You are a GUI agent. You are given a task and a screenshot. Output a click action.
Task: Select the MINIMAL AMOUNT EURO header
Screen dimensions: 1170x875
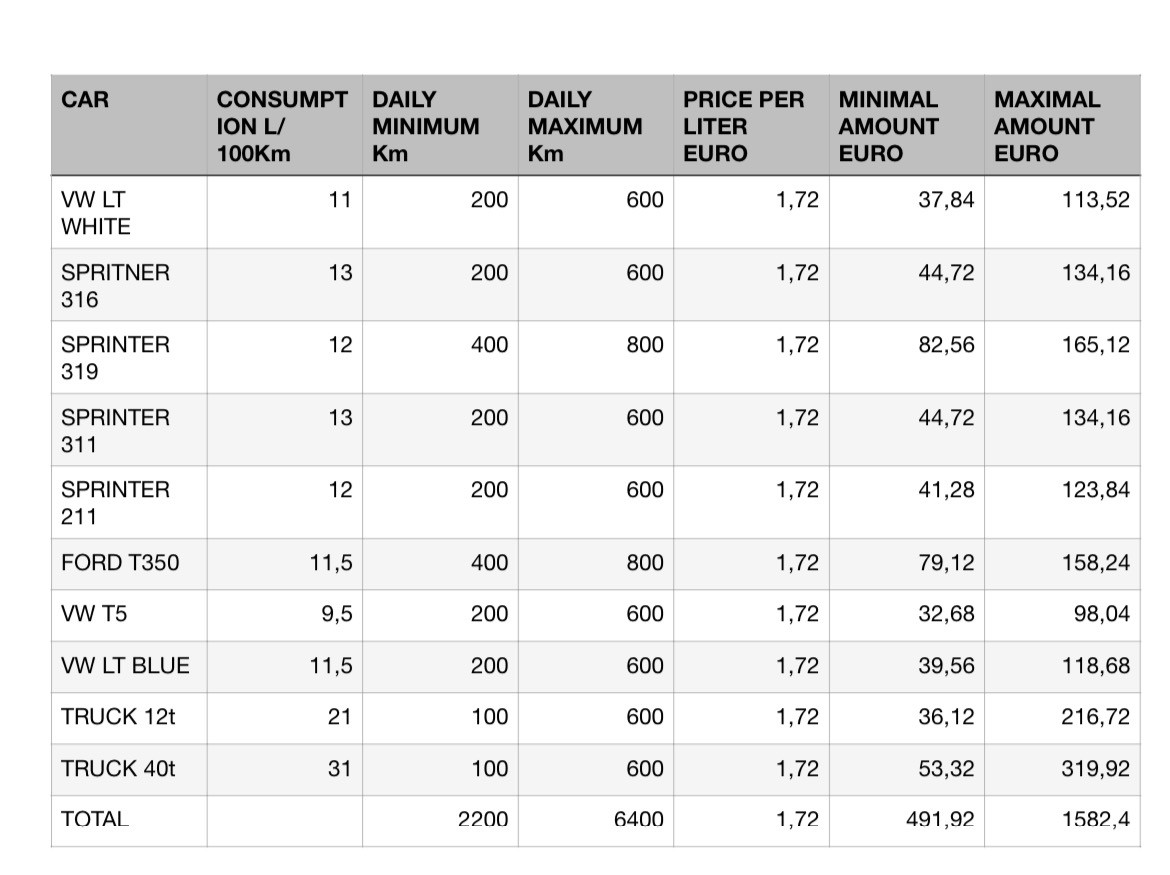pos(907,125)
